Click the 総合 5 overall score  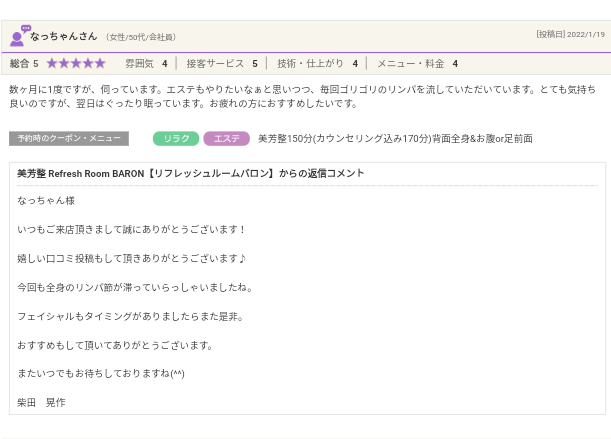pos(24,64)
